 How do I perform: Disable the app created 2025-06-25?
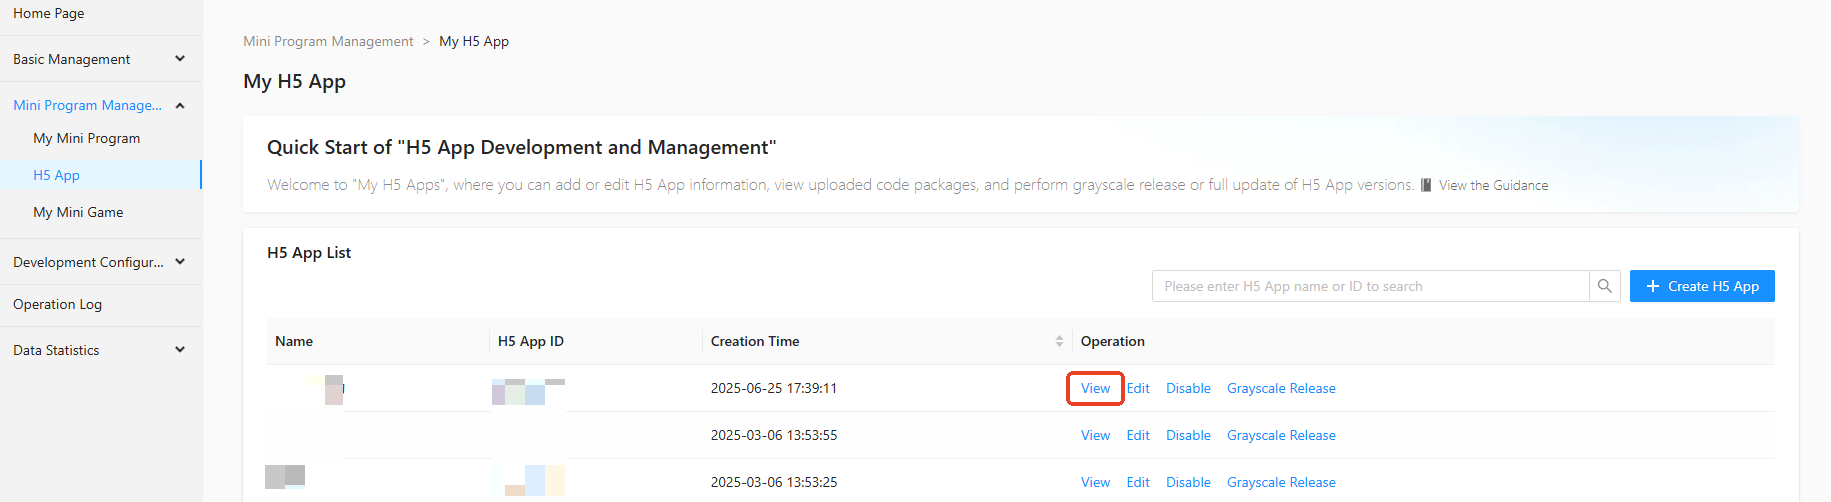point(1188,388)
